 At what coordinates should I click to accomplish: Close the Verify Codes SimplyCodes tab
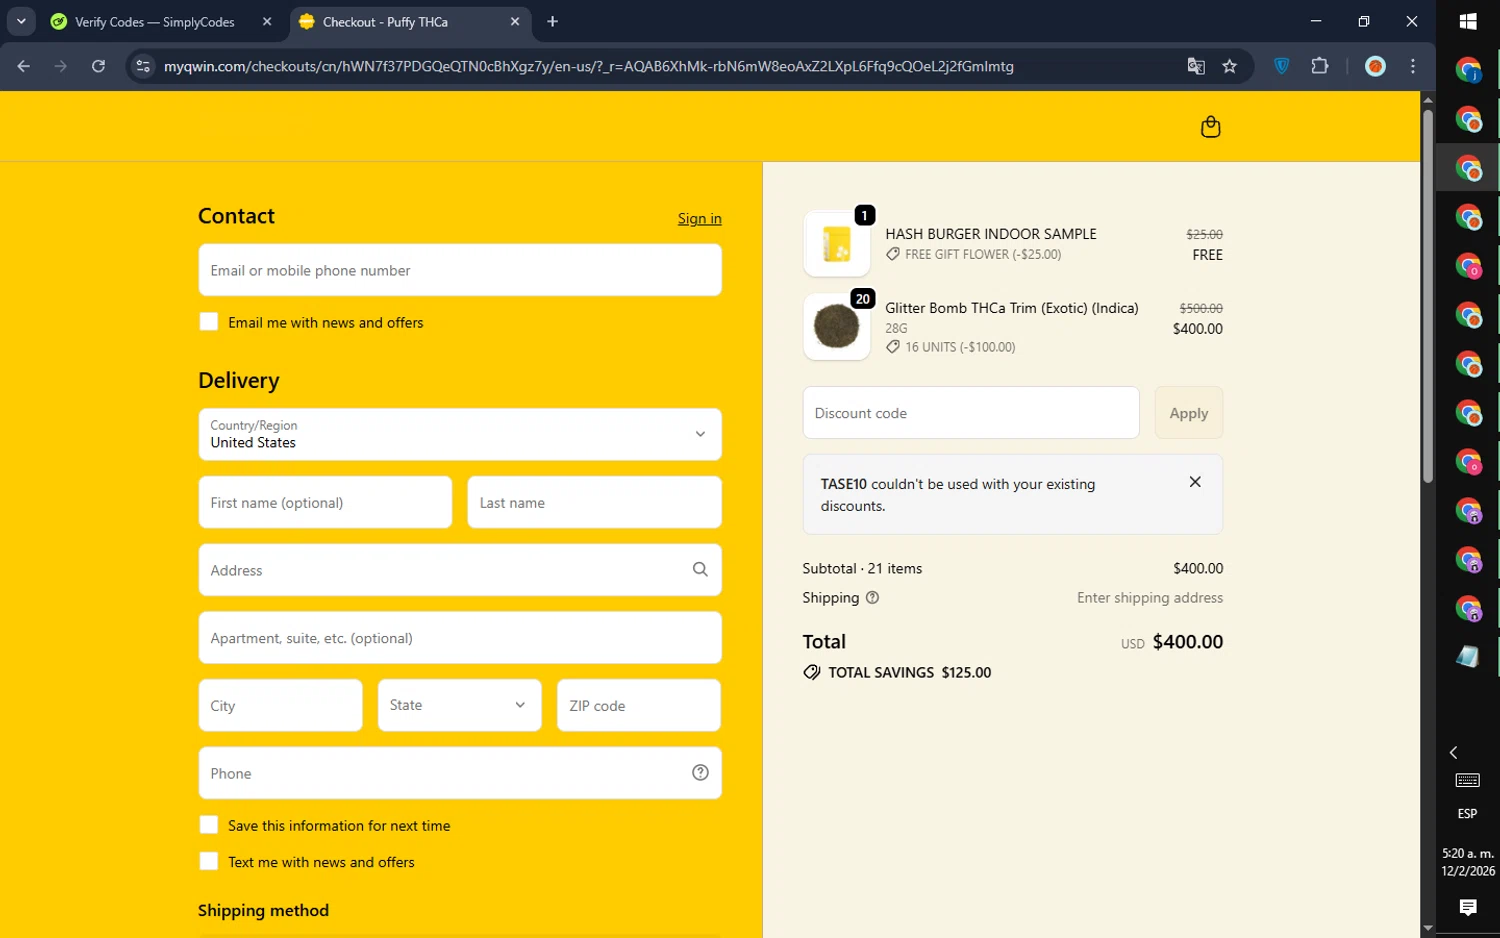pyautogui.click(x=267, y=21)
